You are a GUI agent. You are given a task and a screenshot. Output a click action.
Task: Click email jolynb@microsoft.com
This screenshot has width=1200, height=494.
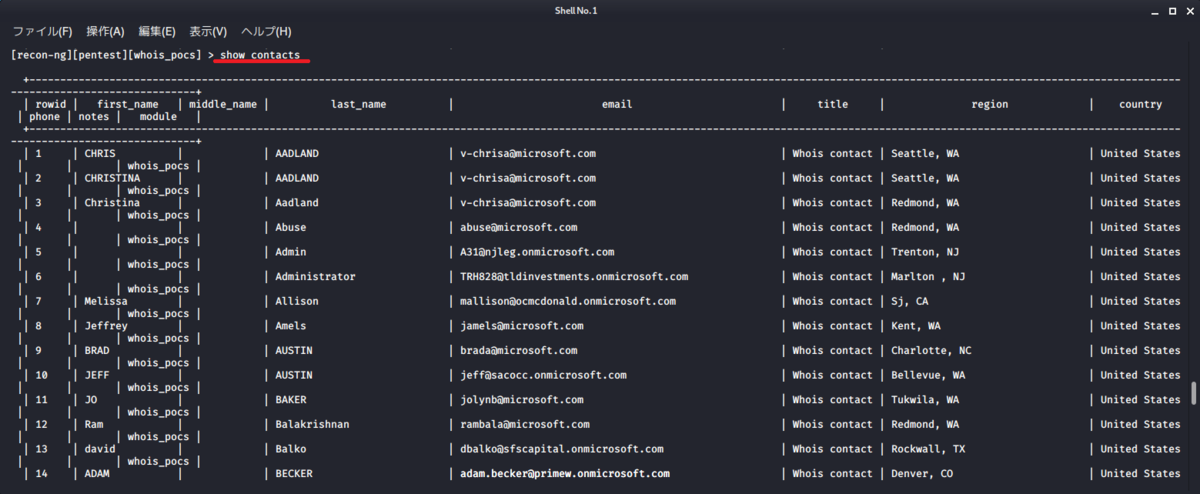pyautogui.click(x=522, y=400)
